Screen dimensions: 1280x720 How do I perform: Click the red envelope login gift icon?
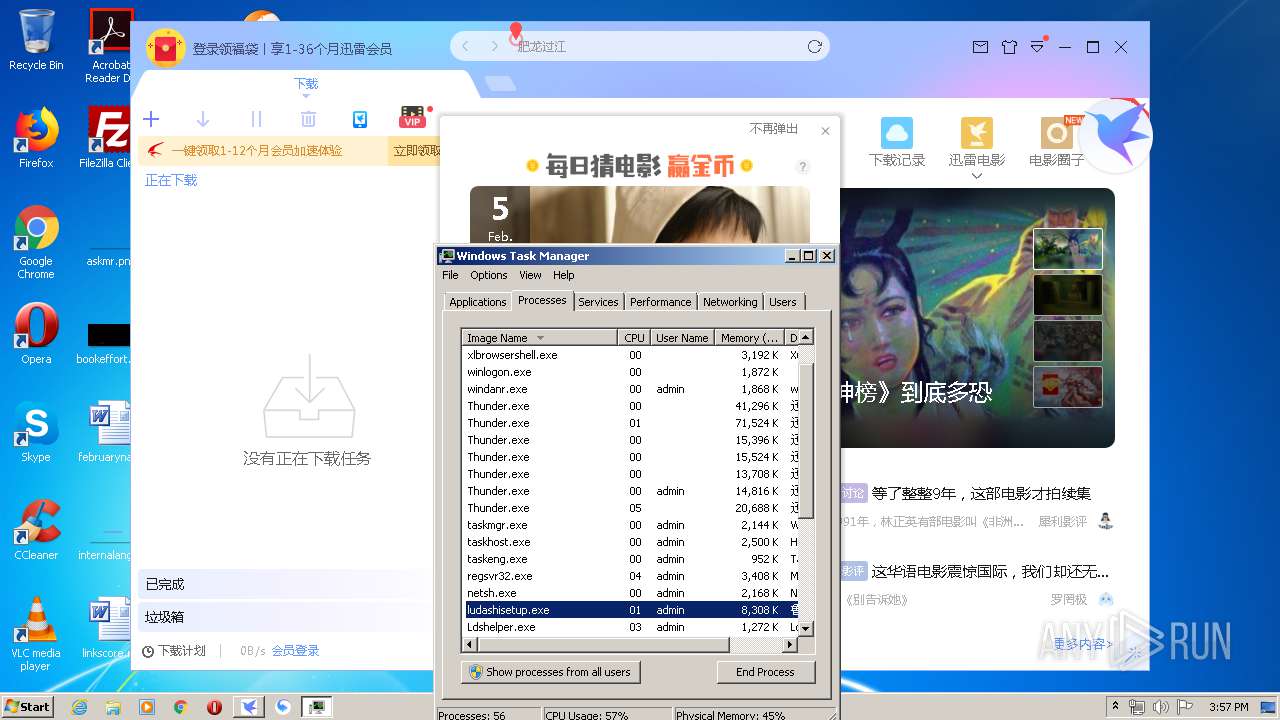pyautogui.click(x=165, y=47)
